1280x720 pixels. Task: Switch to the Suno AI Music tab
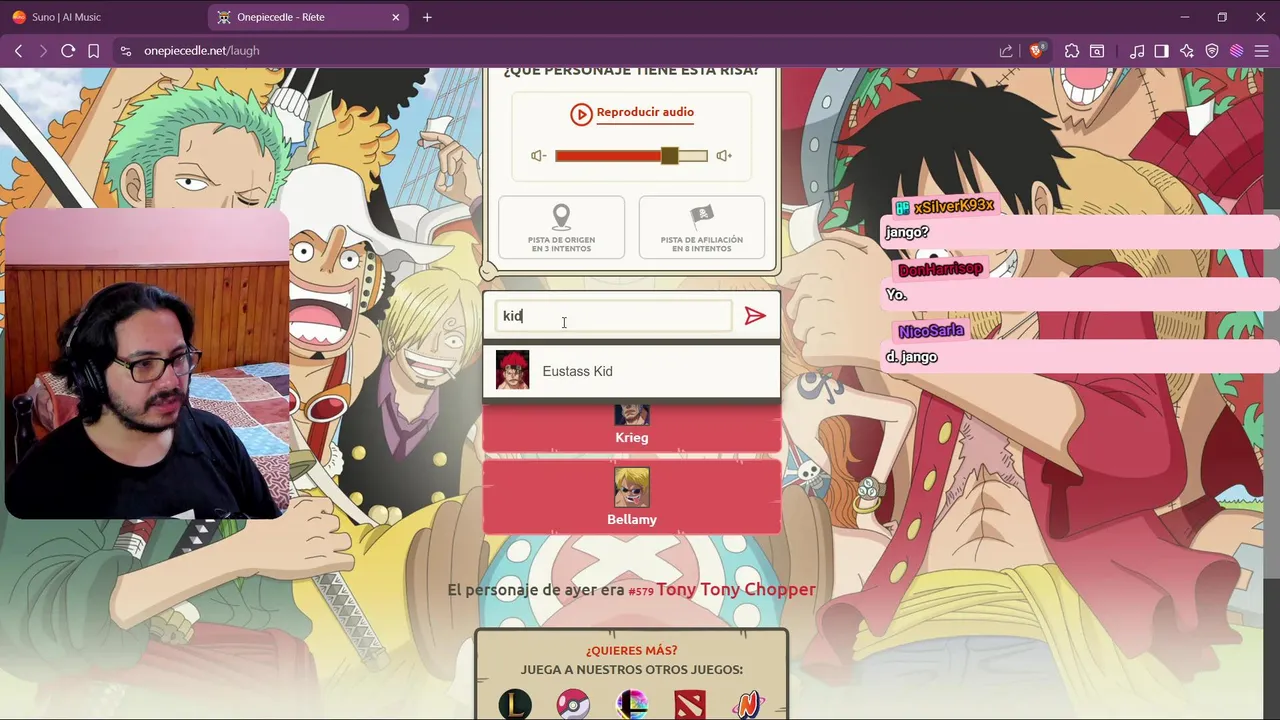pyautogui.click(x=102, y=17)
